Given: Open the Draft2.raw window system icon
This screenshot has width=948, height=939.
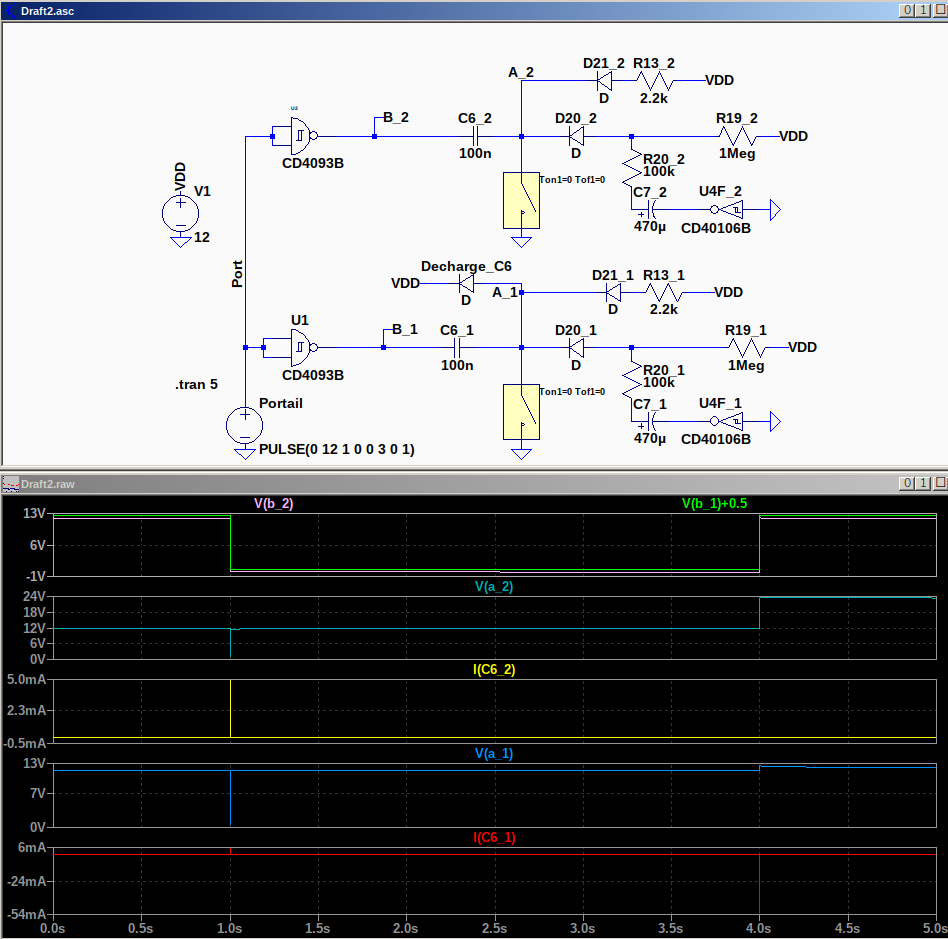Looking at the screenshot, I should (10, 484).
